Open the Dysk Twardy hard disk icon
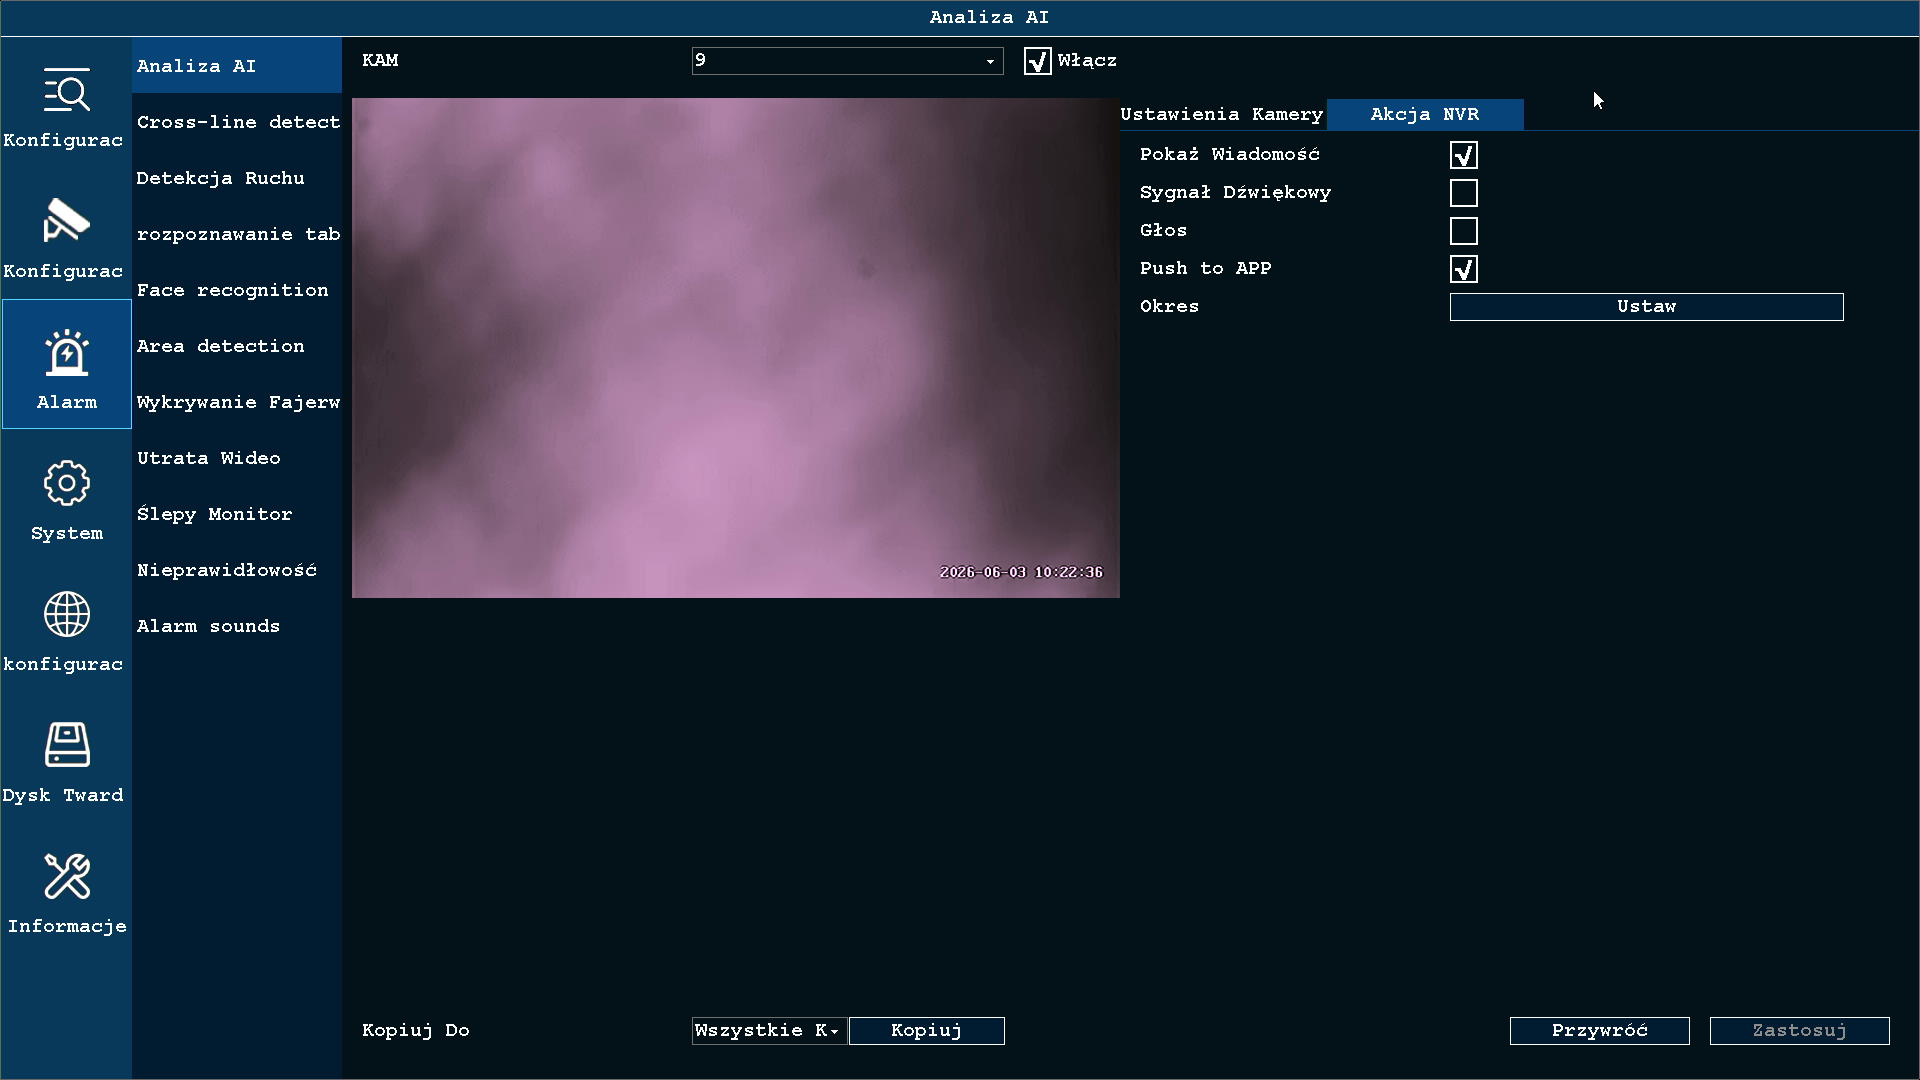Screen dimensions: 1920x1080 point(66,745)
